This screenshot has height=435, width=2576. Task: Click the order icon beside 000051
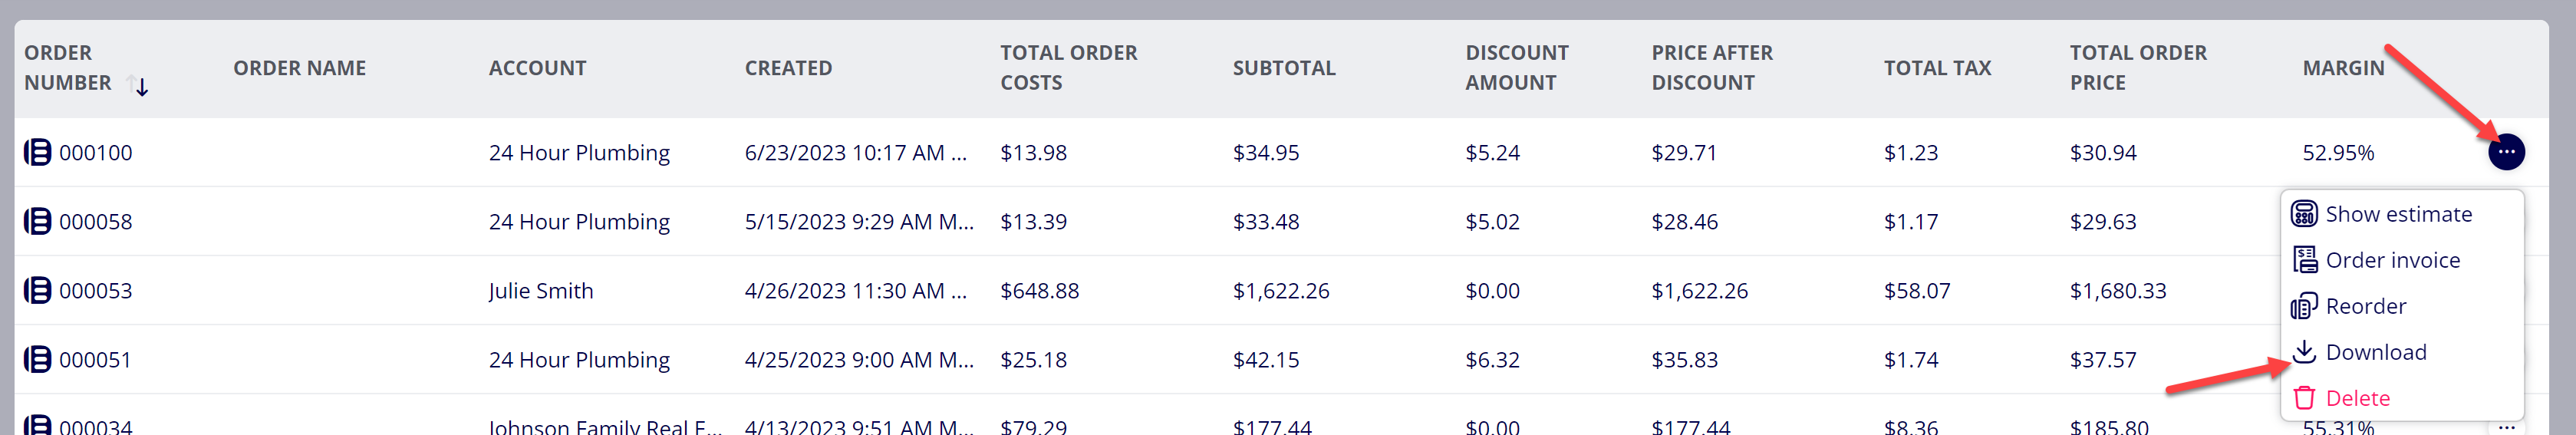coord(37,359)
